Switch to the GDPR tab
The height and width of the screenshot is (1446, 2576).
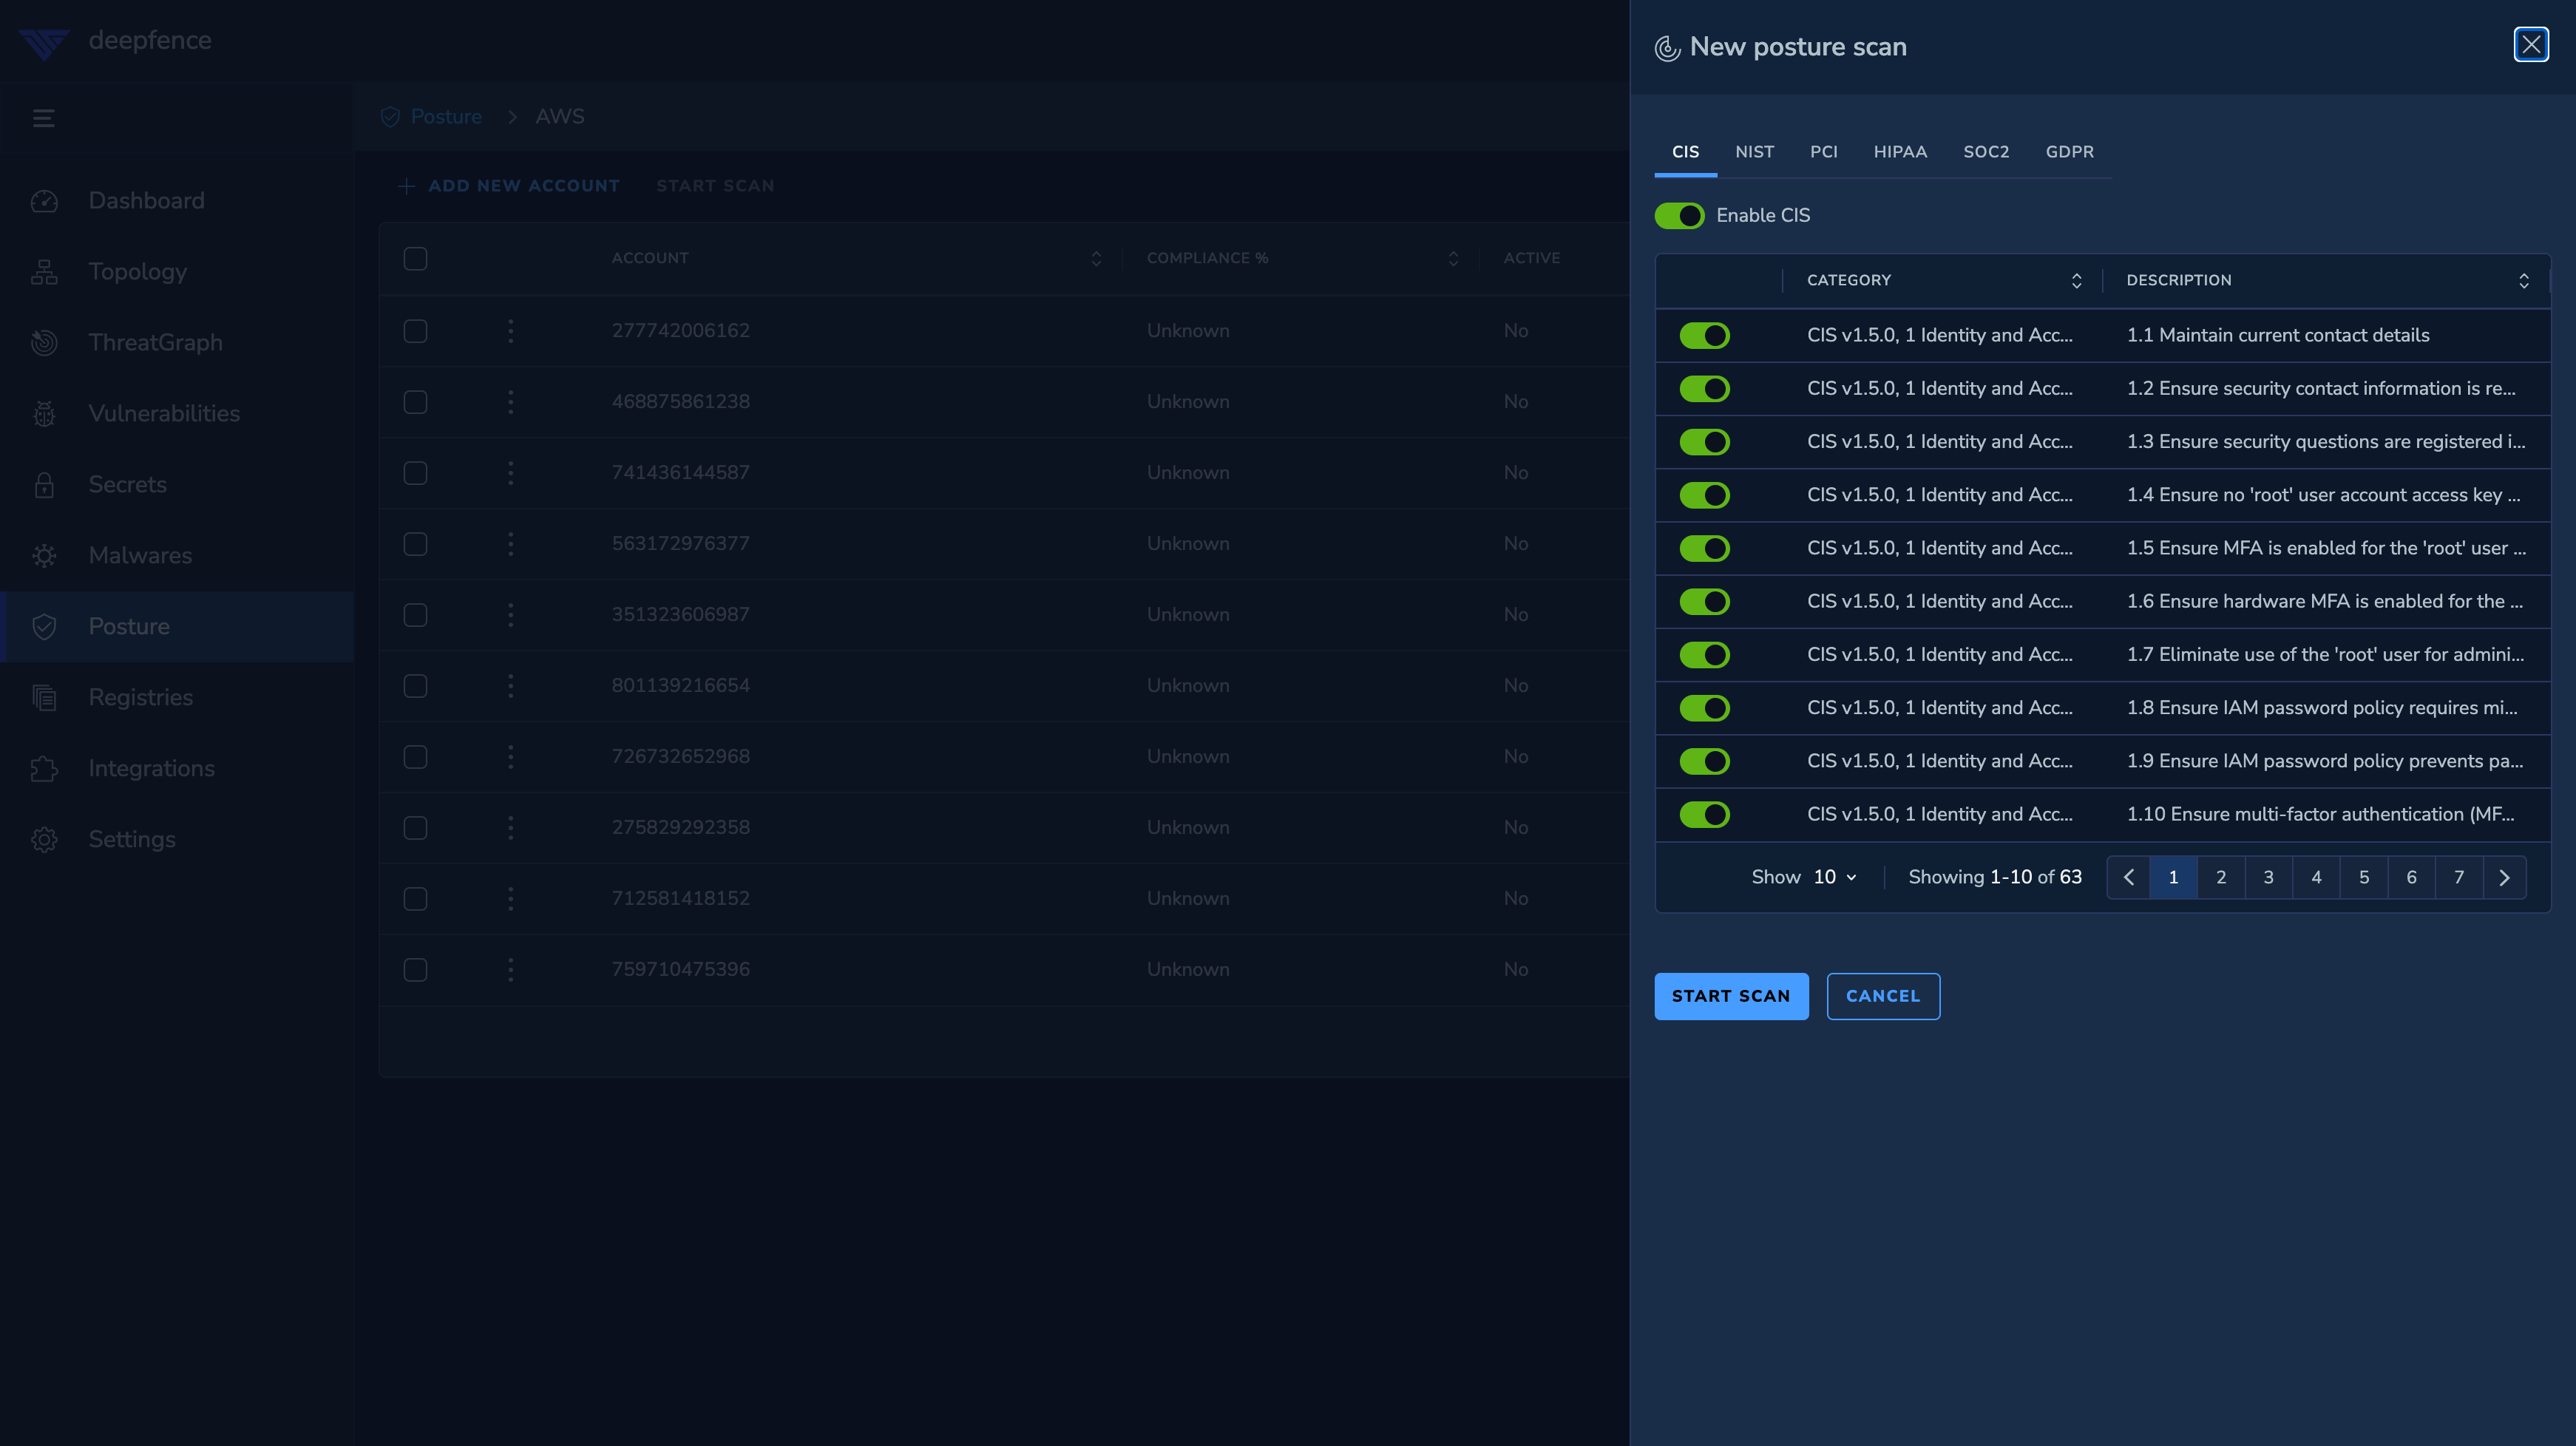[2069, 152]
